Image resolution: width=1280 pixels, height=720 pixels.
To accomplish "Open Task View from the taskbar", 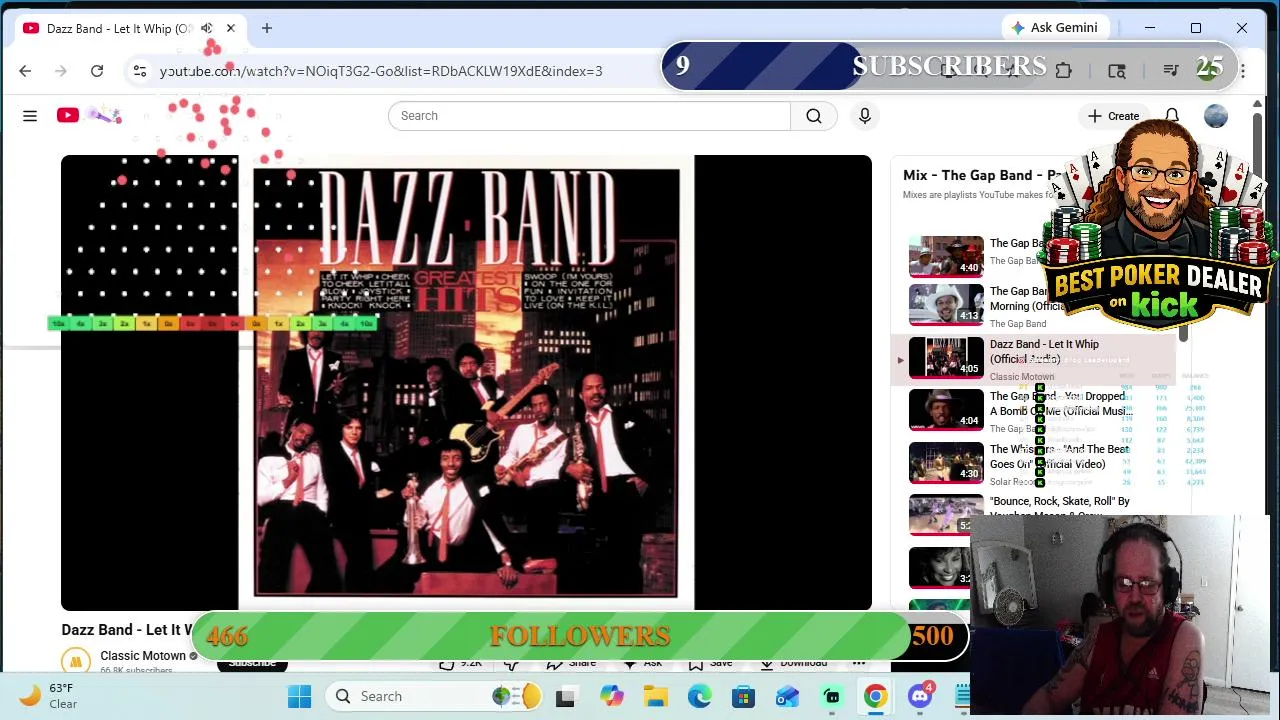I will click(565, 697).
